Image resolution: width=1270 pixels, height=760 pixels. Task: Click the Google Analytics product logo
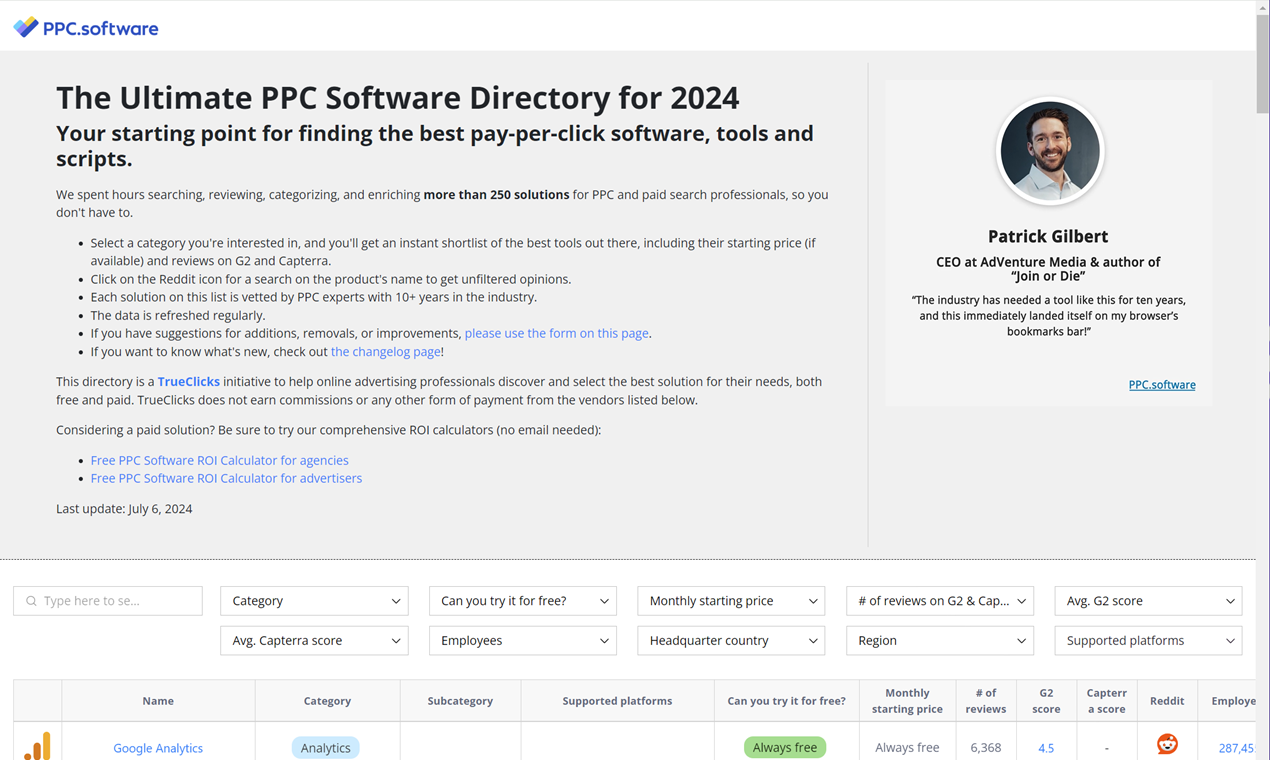38,746
